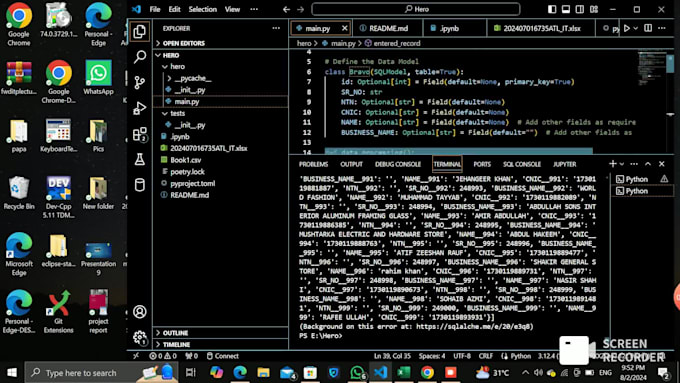Collapse the HERO root folder

coord(221,55)
